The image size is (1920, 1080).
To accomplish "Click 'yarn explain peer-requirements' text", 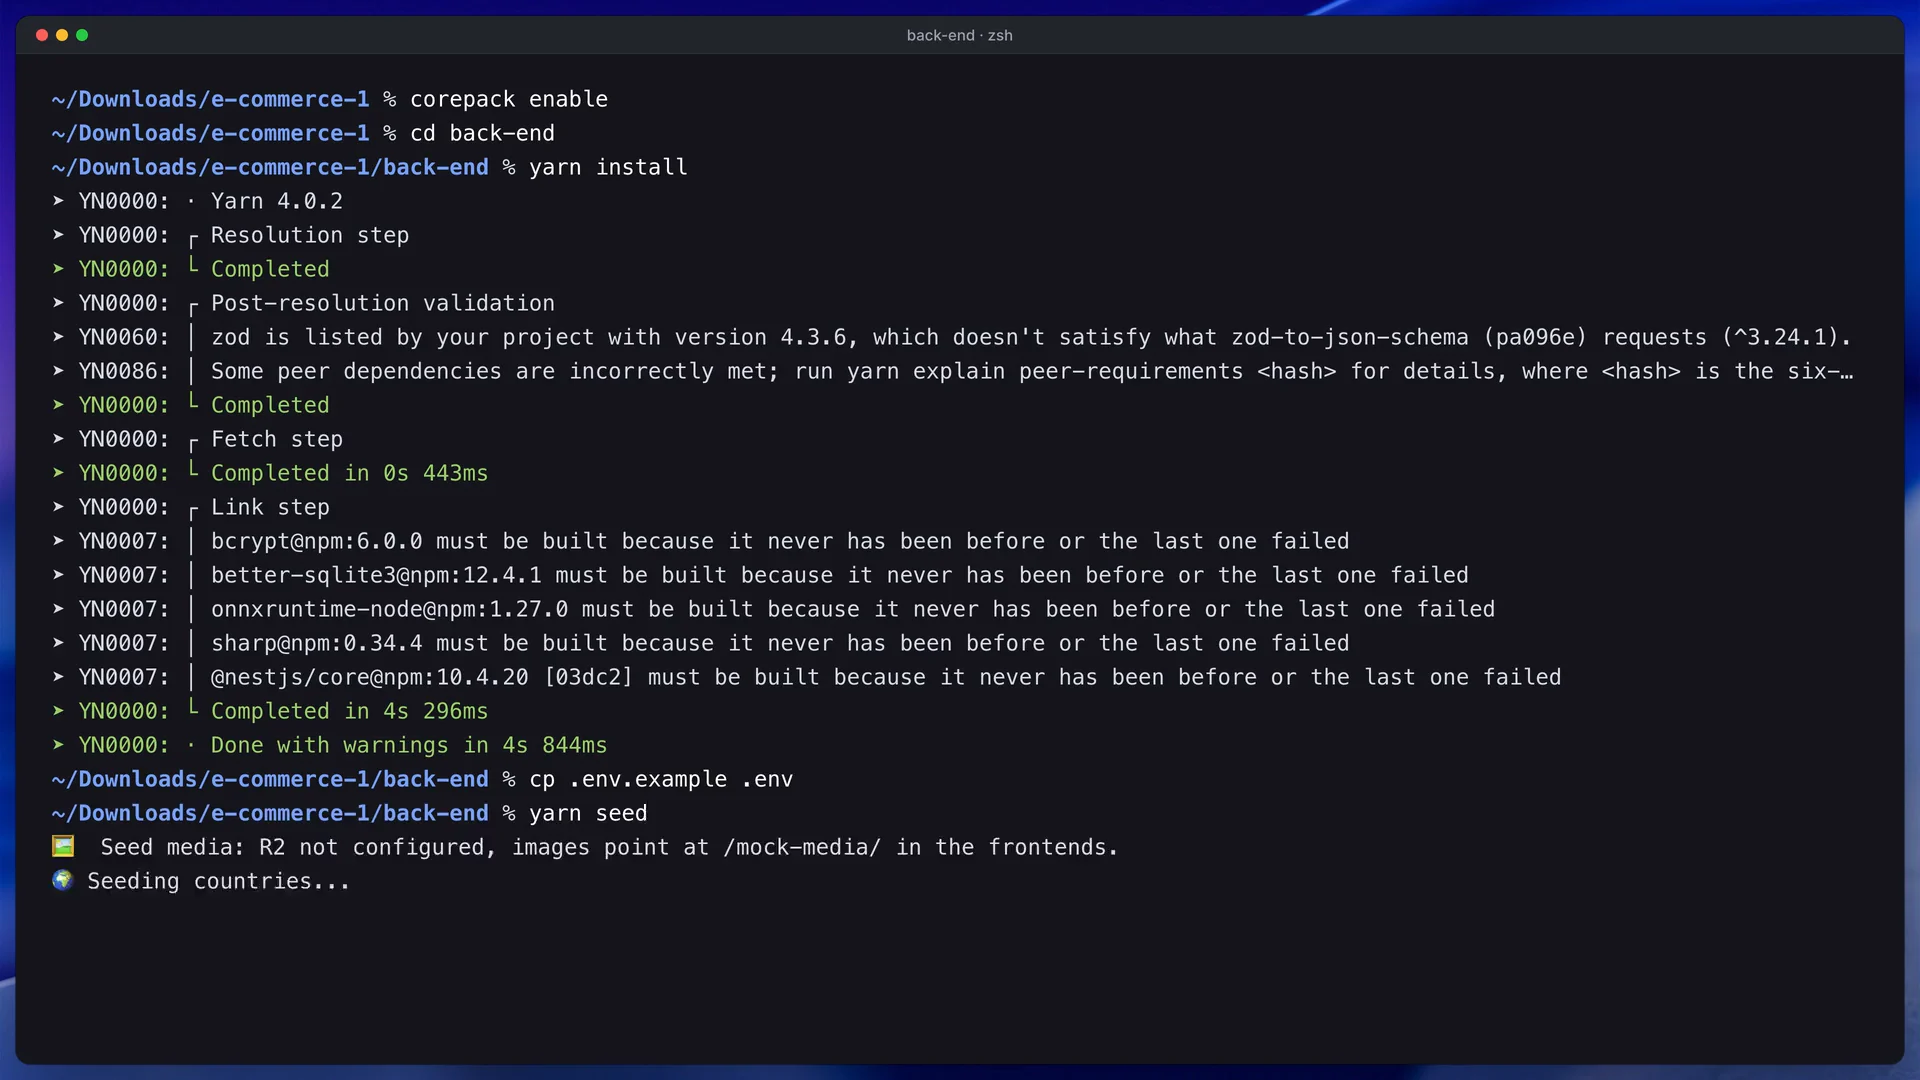I will (1045, 371).
